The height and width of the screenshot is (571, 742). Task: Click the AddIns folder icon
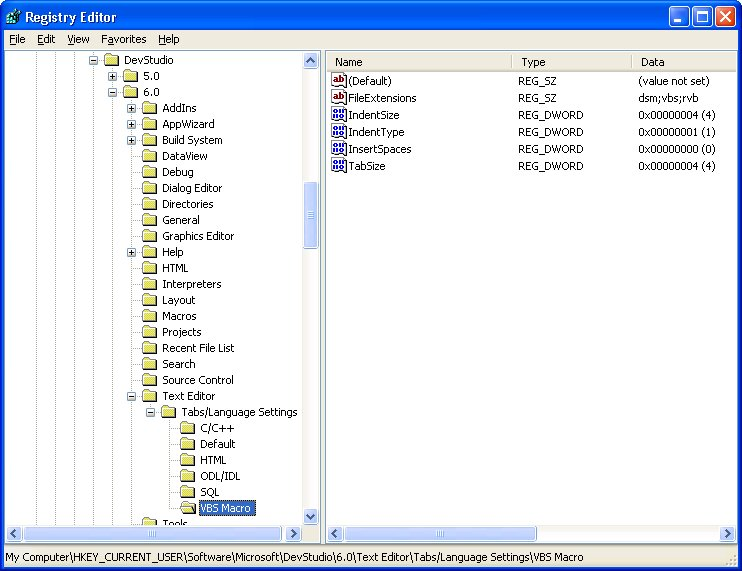click(x=150, y=108)
